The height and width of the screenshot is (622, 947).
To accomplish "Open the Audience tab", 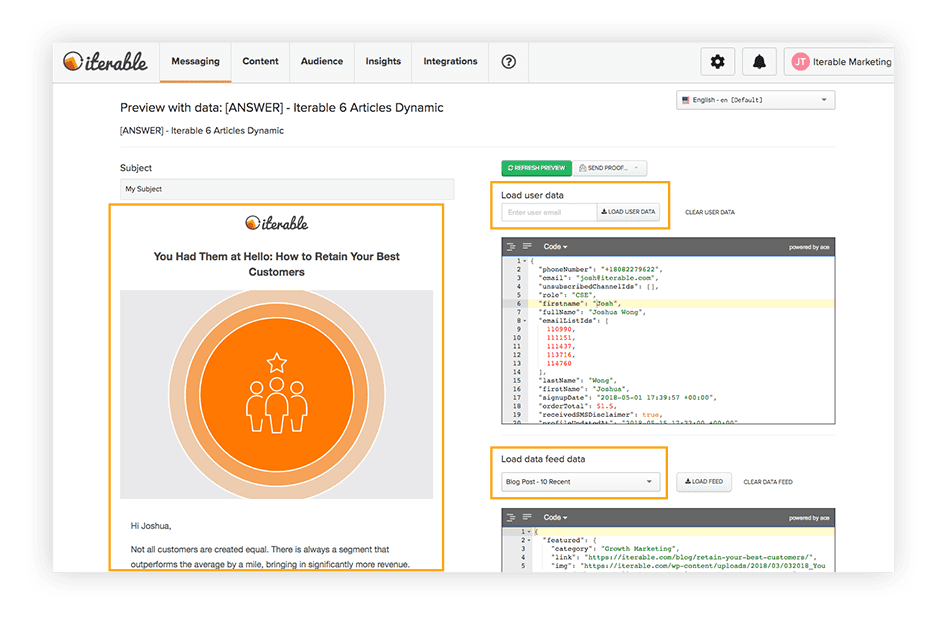I will point(322,62).
